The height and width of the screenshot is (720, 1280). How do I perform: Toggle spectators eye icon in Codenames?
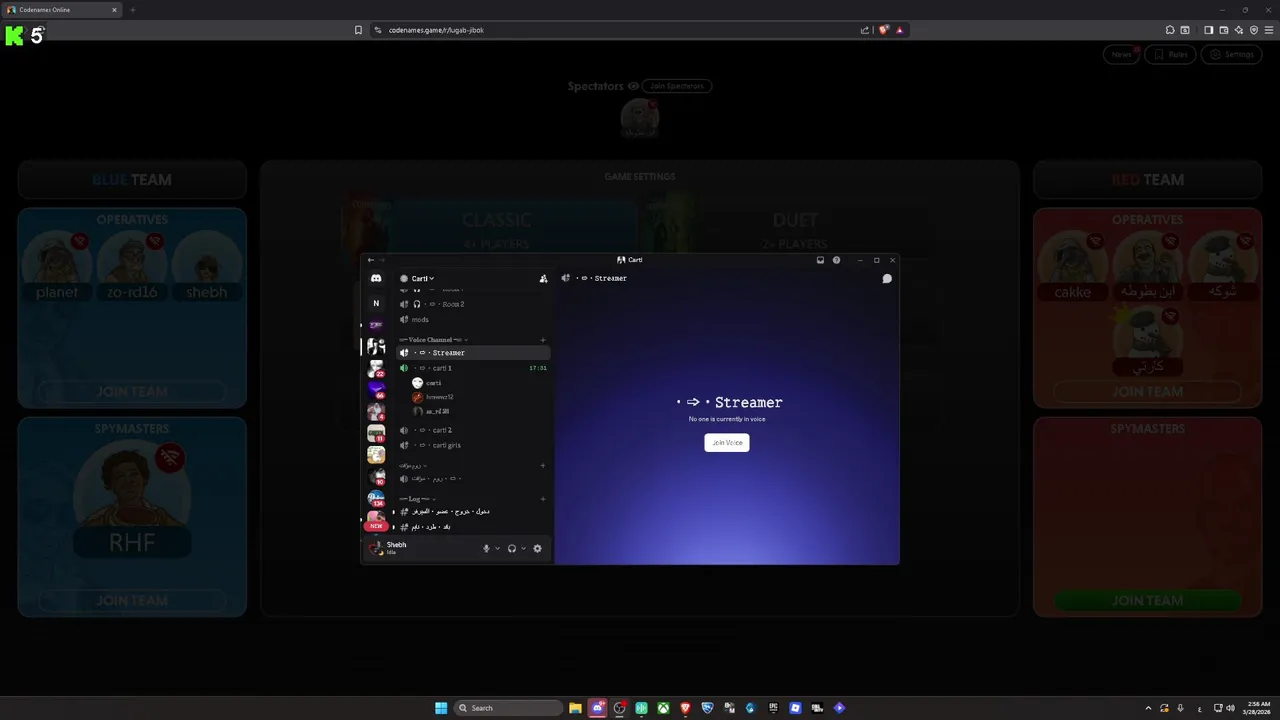tap(633, 86)
